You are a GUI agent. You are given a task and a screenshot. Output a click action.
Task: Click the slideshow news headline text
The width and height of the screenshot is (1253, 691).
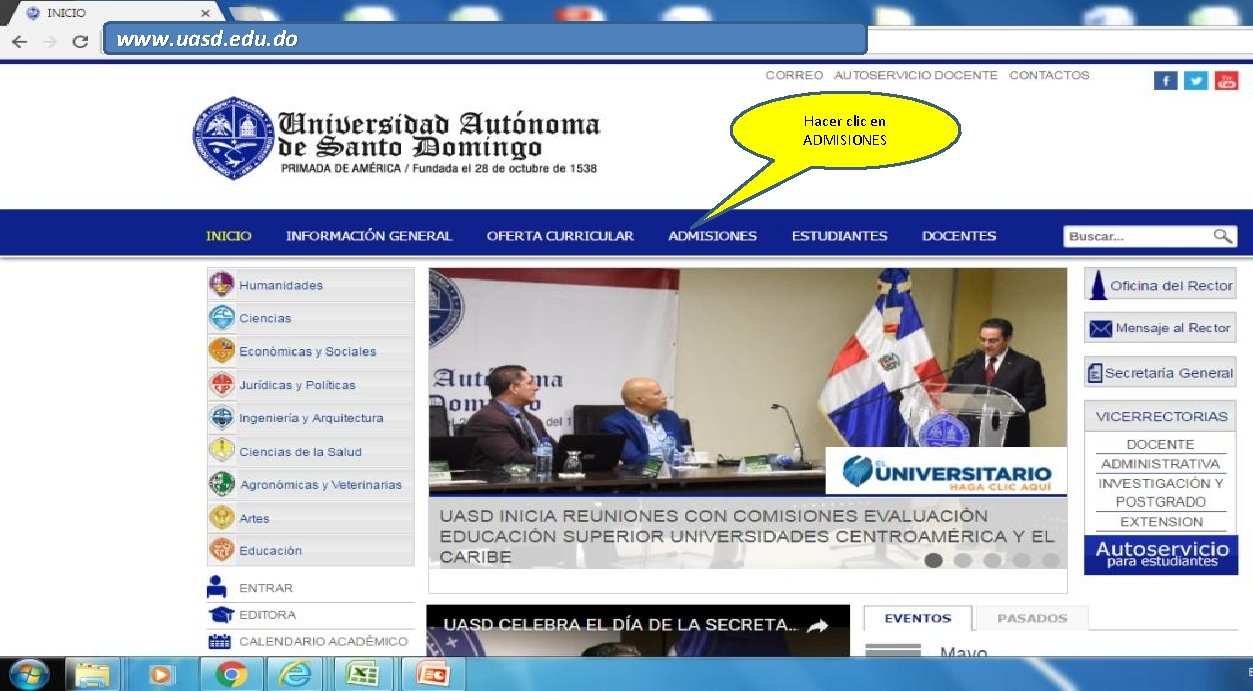747,536
